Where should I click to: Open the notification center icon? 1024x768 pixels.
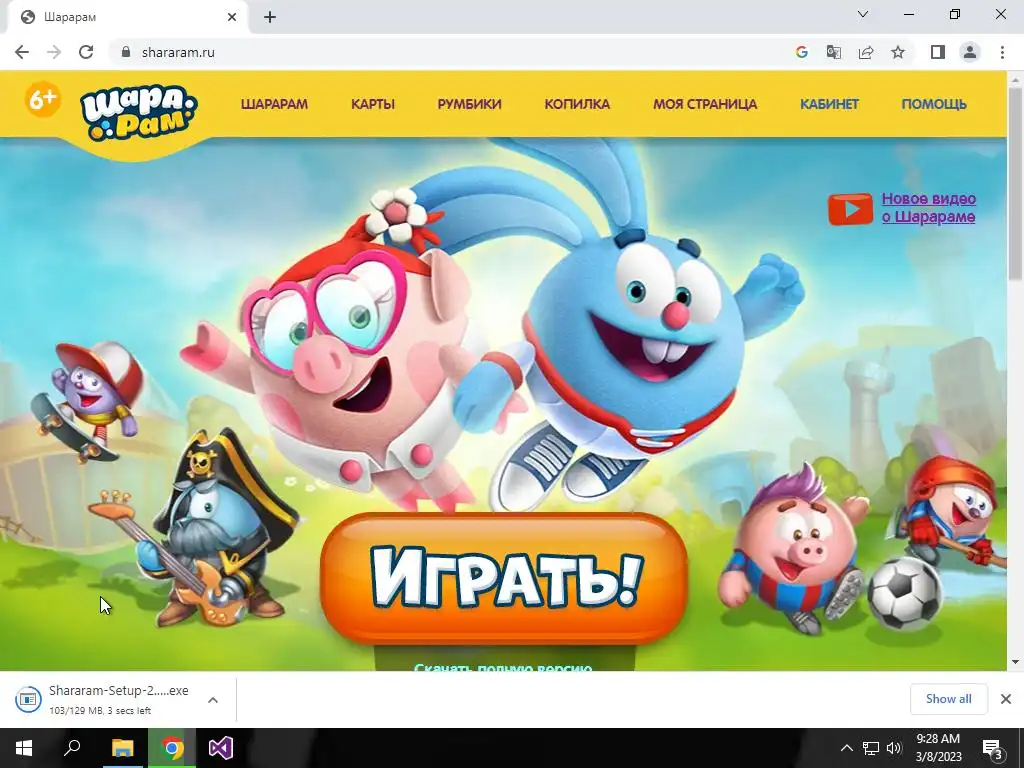pos(992,748)
